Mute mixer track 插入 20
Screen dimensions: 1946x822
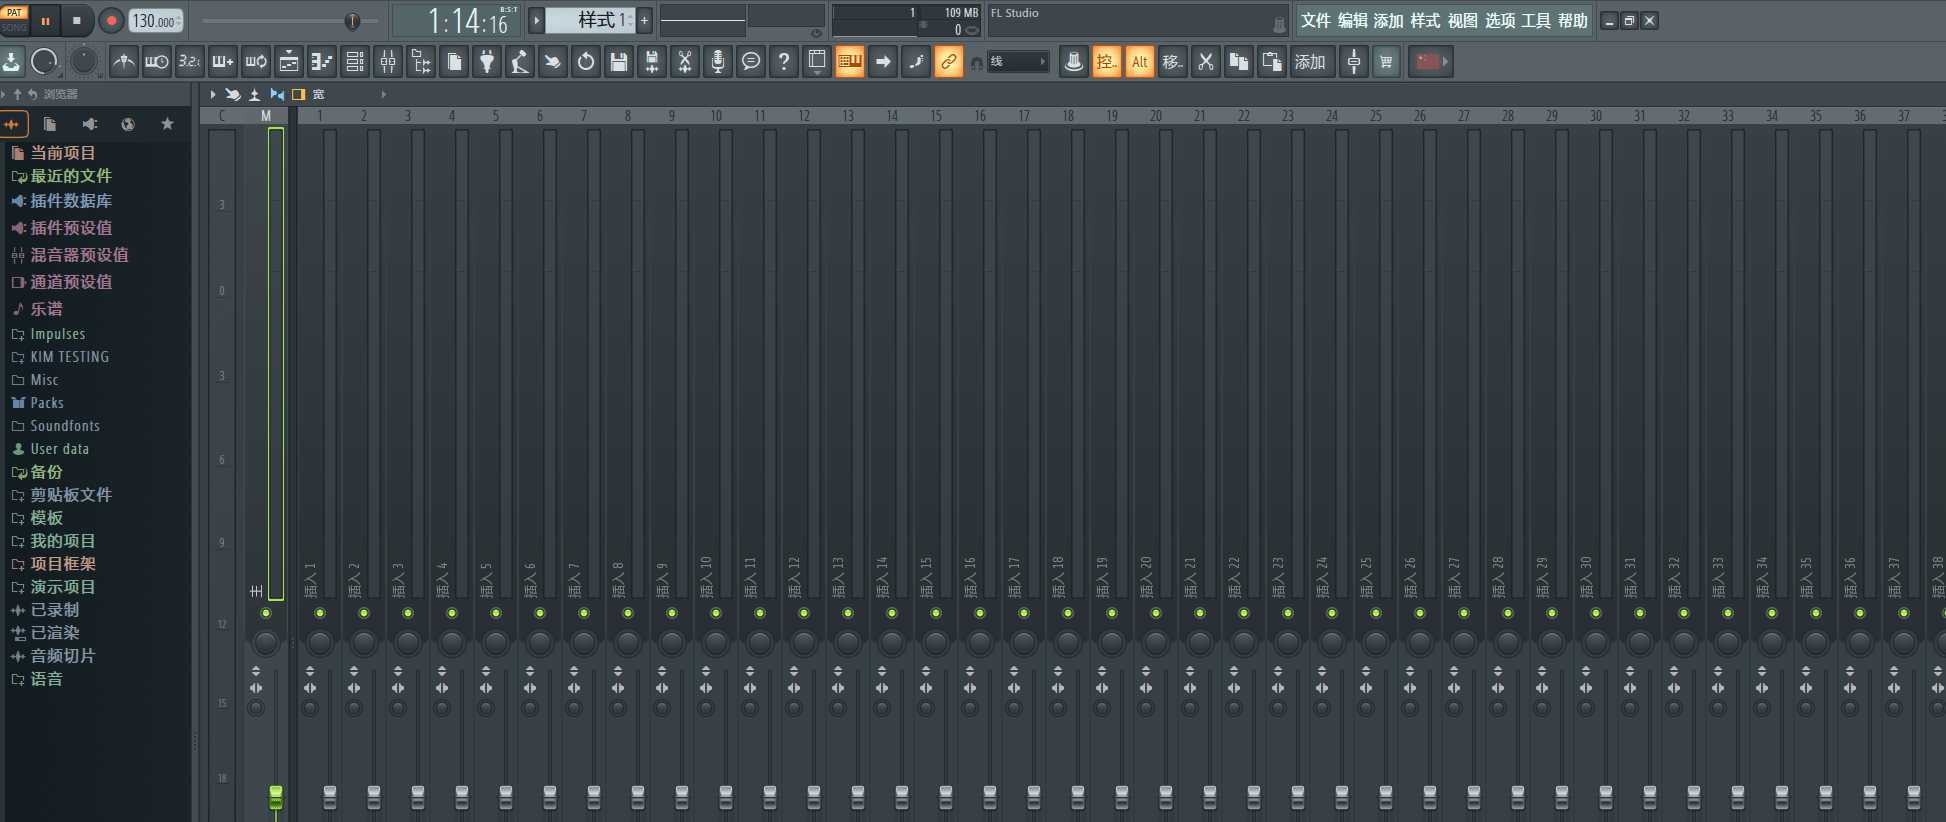(1156, 613)
